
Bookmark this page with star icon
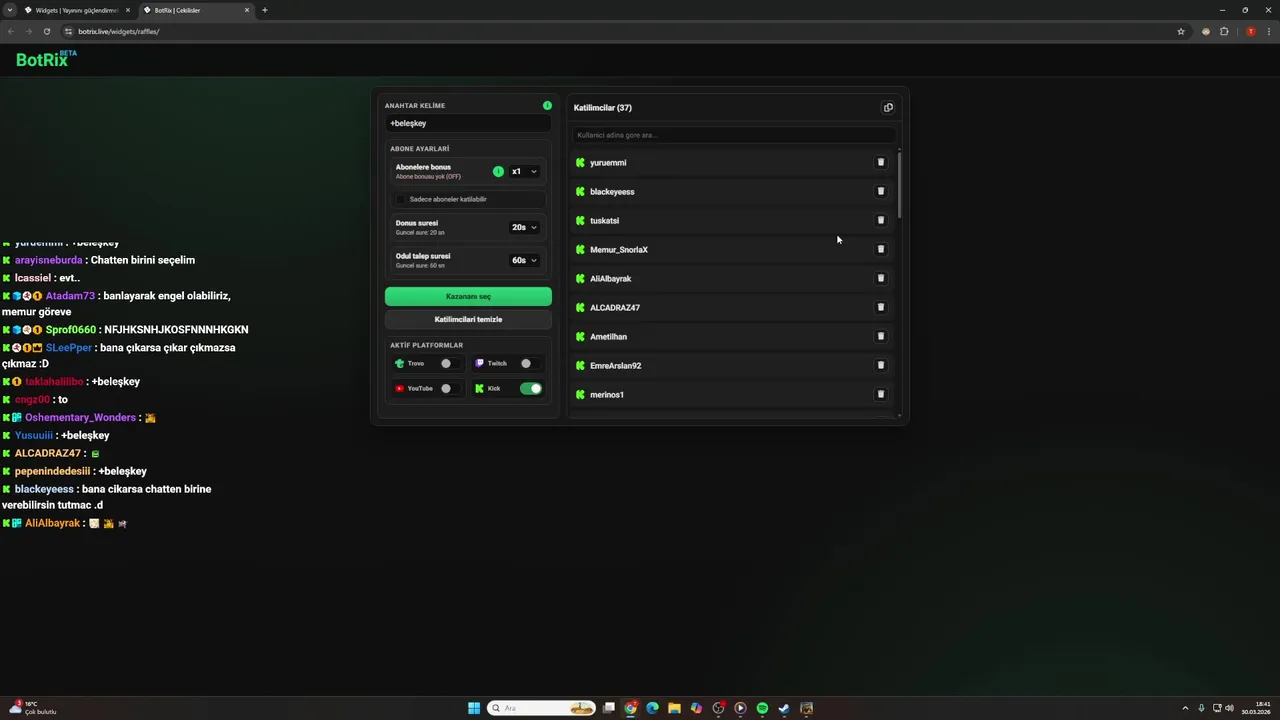[x=1181, y=31]
